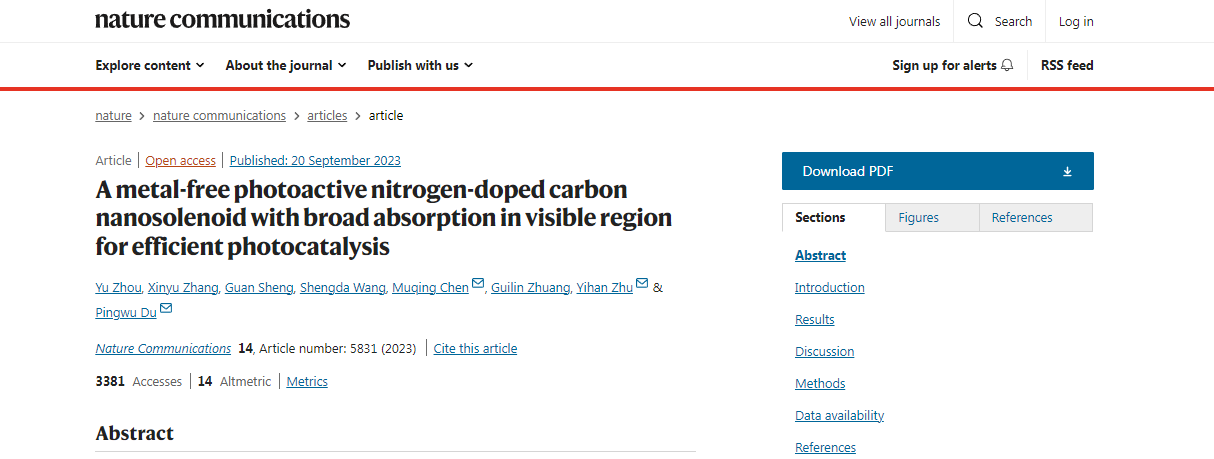1214x459 pixels.
Task: Open the Cite this article link
Action: pos(475,348)
